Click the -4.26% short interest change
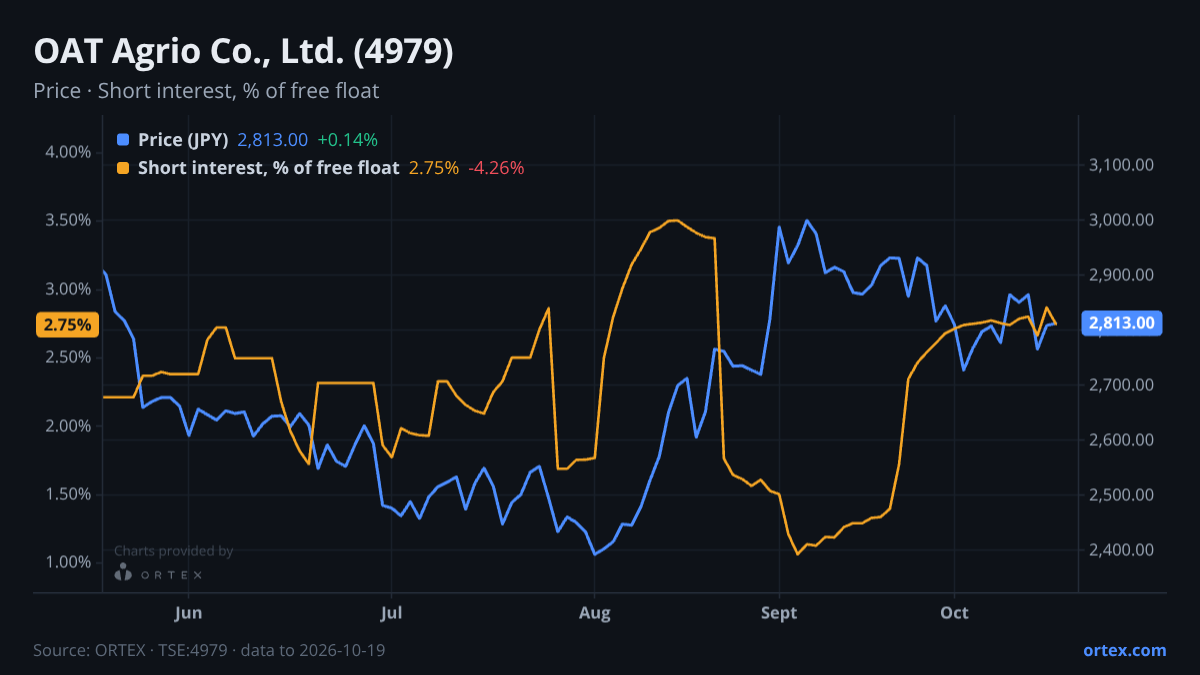The width and height of the screenshot is (1200, 675). click(496, 168)
